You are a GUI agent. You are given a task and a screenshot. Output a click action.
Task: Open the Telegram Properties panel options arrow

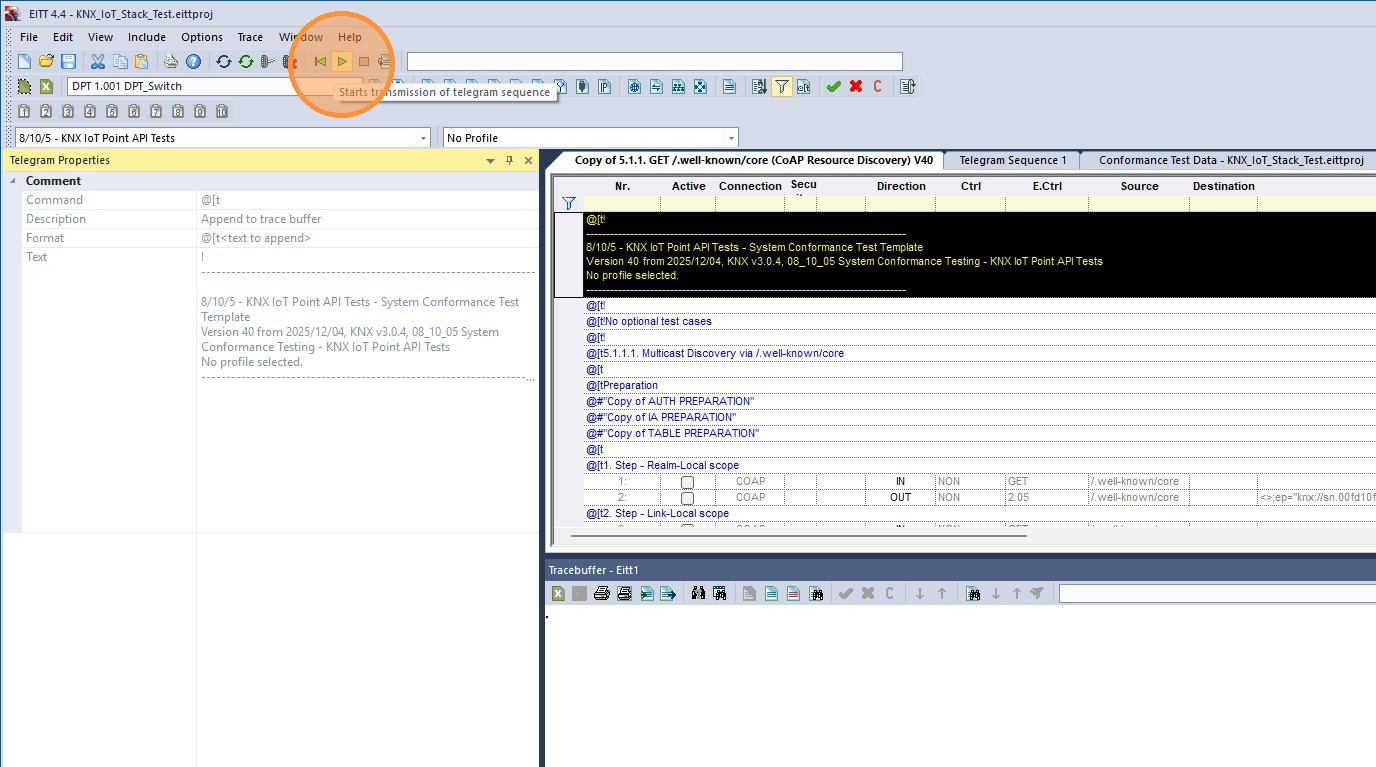tap(490, 160)
